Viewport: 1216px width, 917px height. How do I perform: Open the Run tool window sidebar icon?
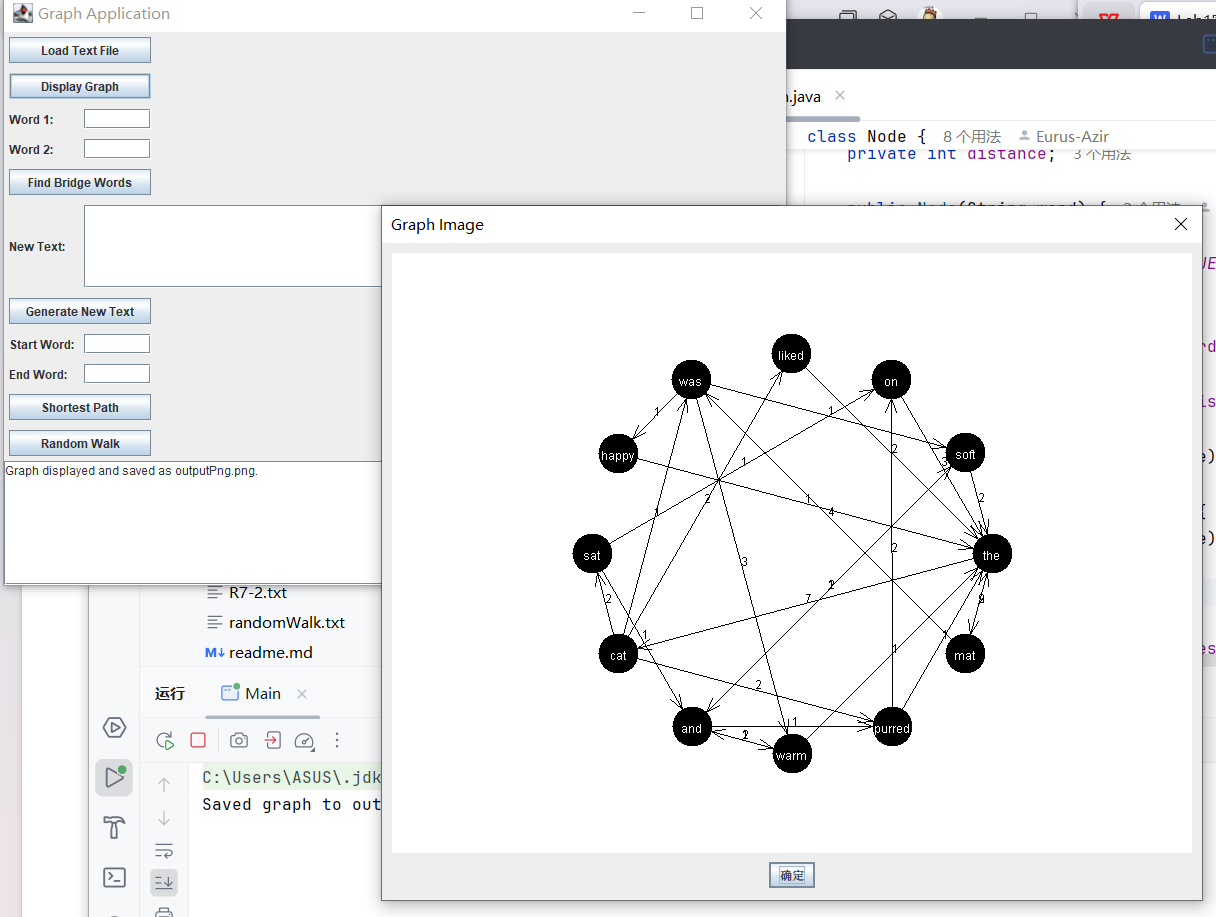114,778
